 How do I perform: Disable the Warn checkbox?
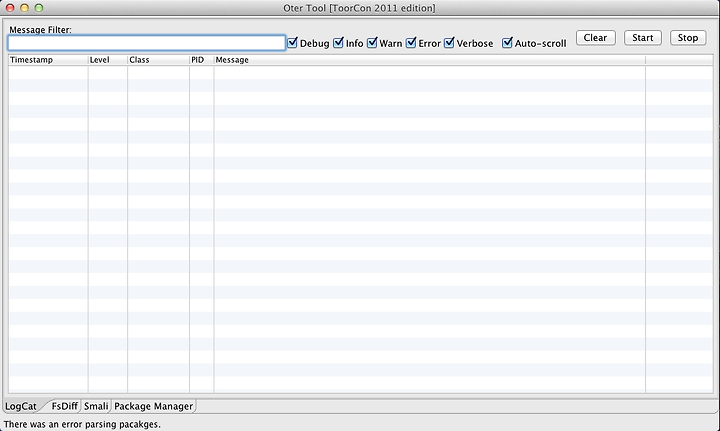click(372, 43)
